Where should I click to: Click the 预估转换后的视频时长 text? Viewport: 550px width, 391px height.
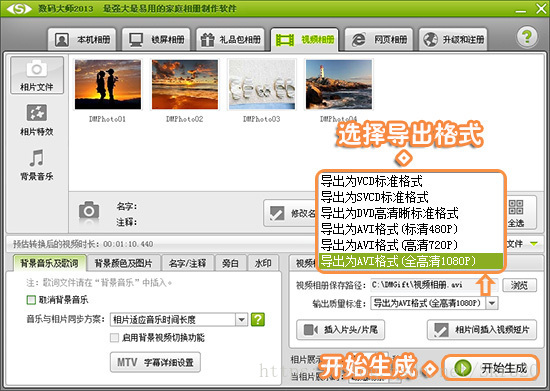click(x=83, y=244)
